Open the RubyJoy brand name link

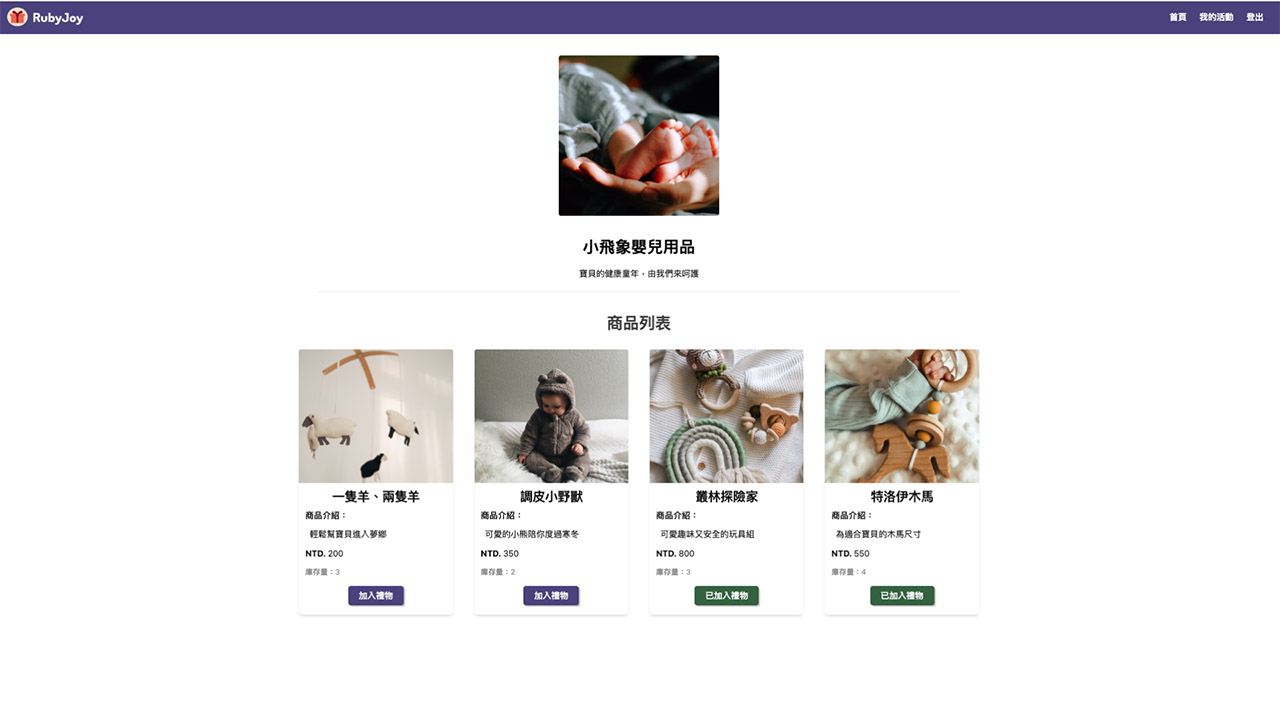click(58, 18)
